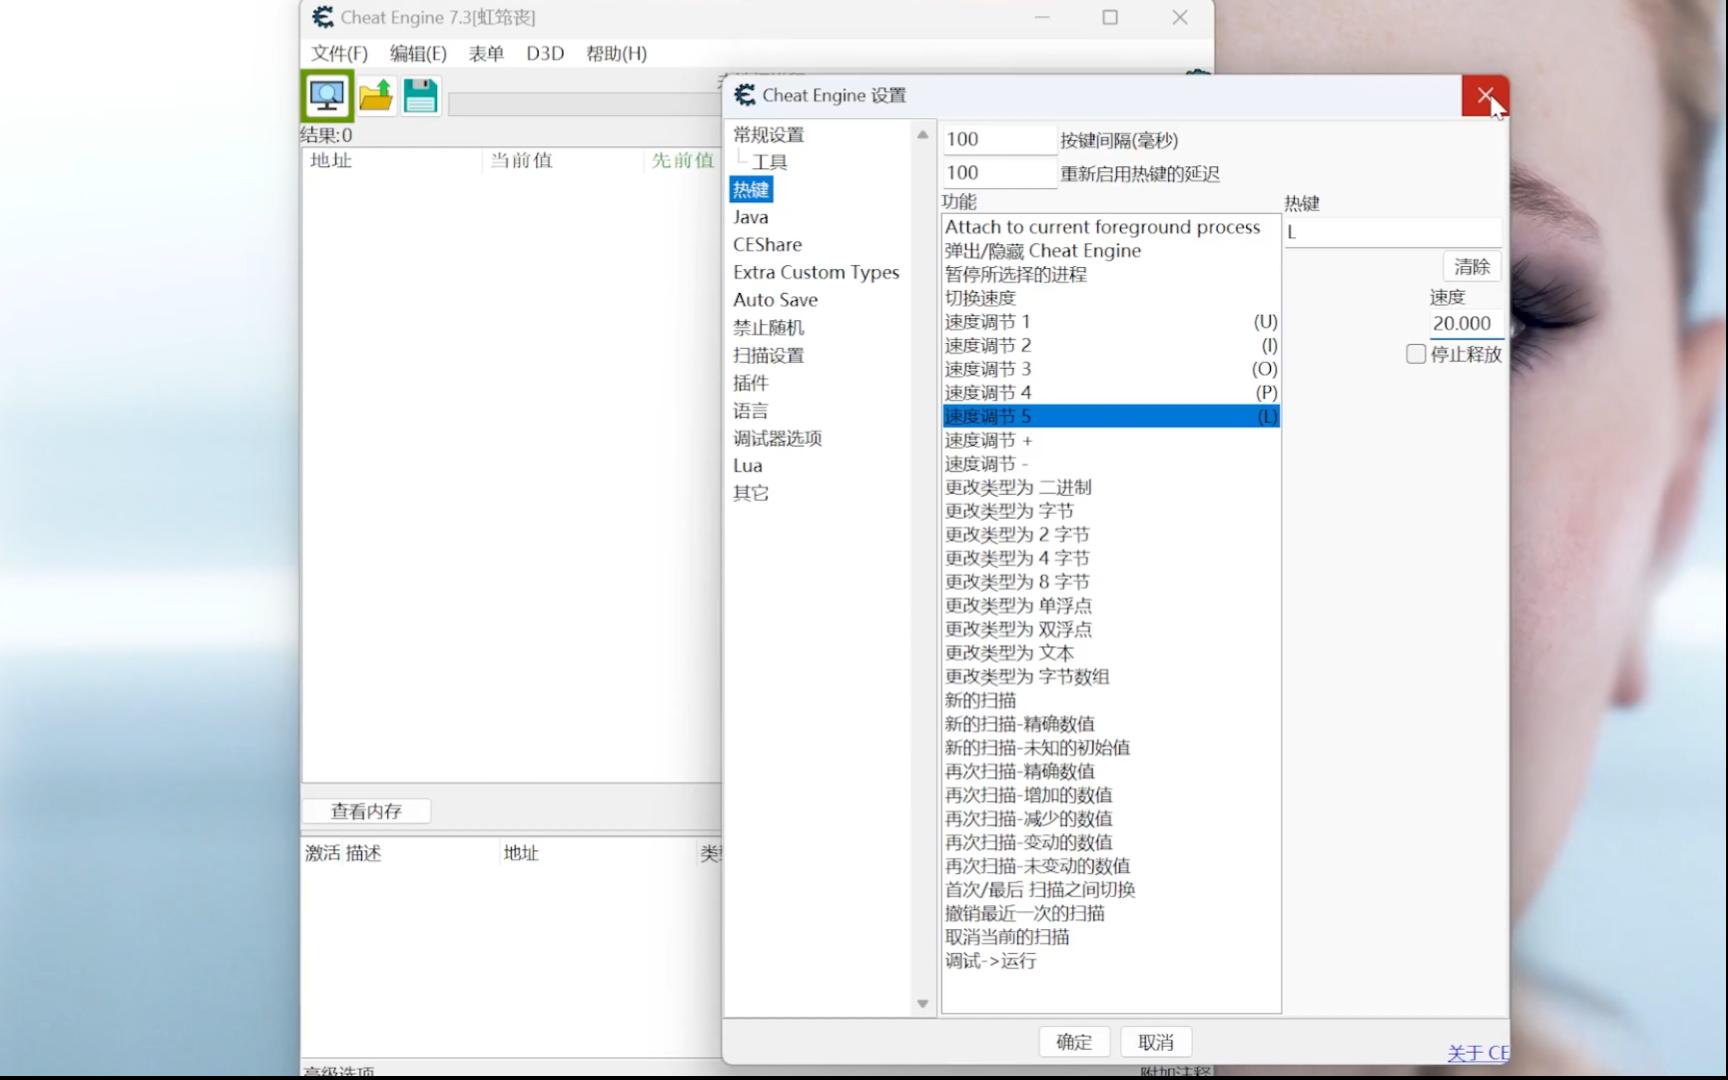Select 暂停所选择的进程 function
This screenshot has width=1728, height=1080.
coord(1111,274)
